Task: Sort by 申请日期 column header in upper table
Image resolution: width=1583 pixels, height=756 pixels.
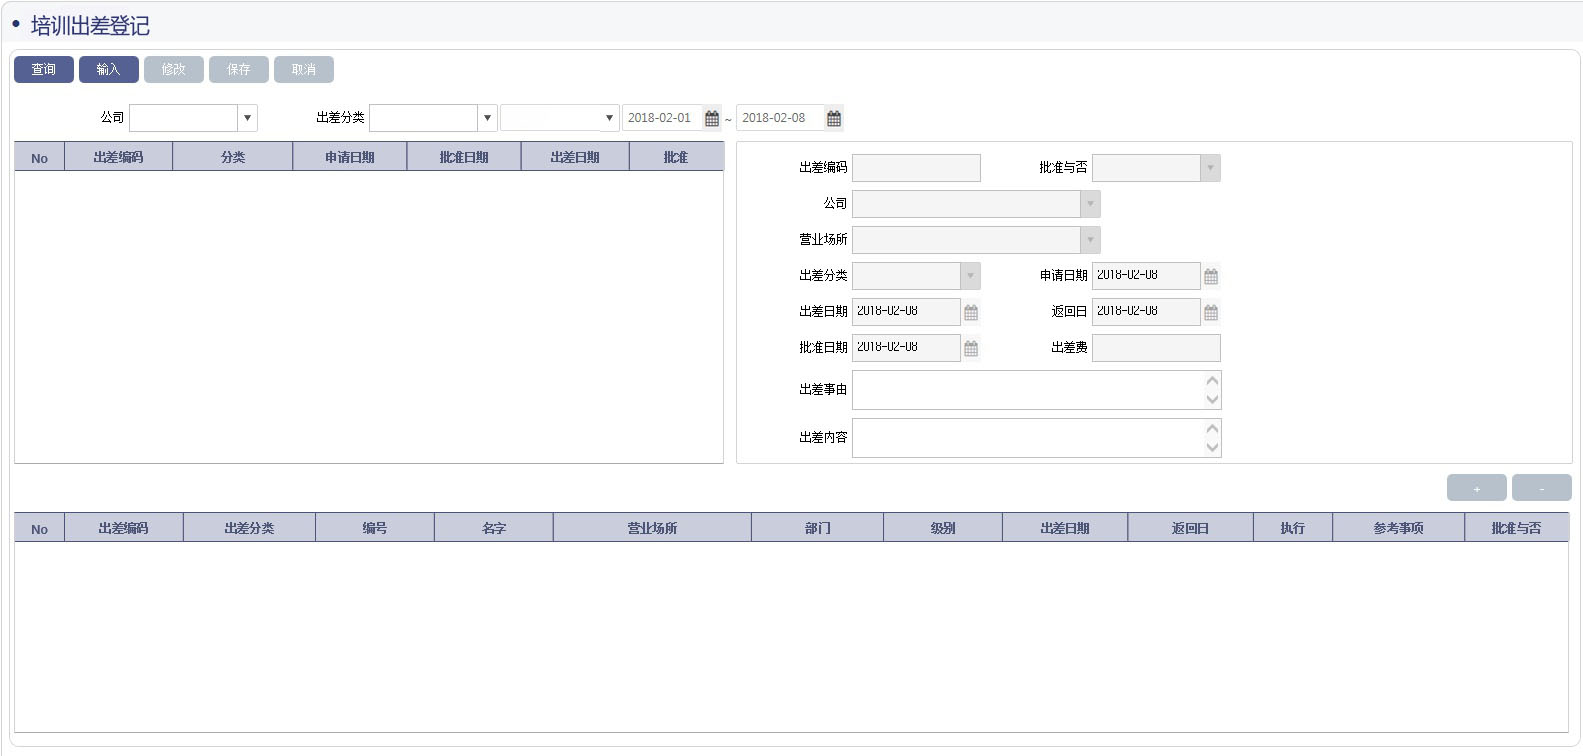Action: coord(349,157)
